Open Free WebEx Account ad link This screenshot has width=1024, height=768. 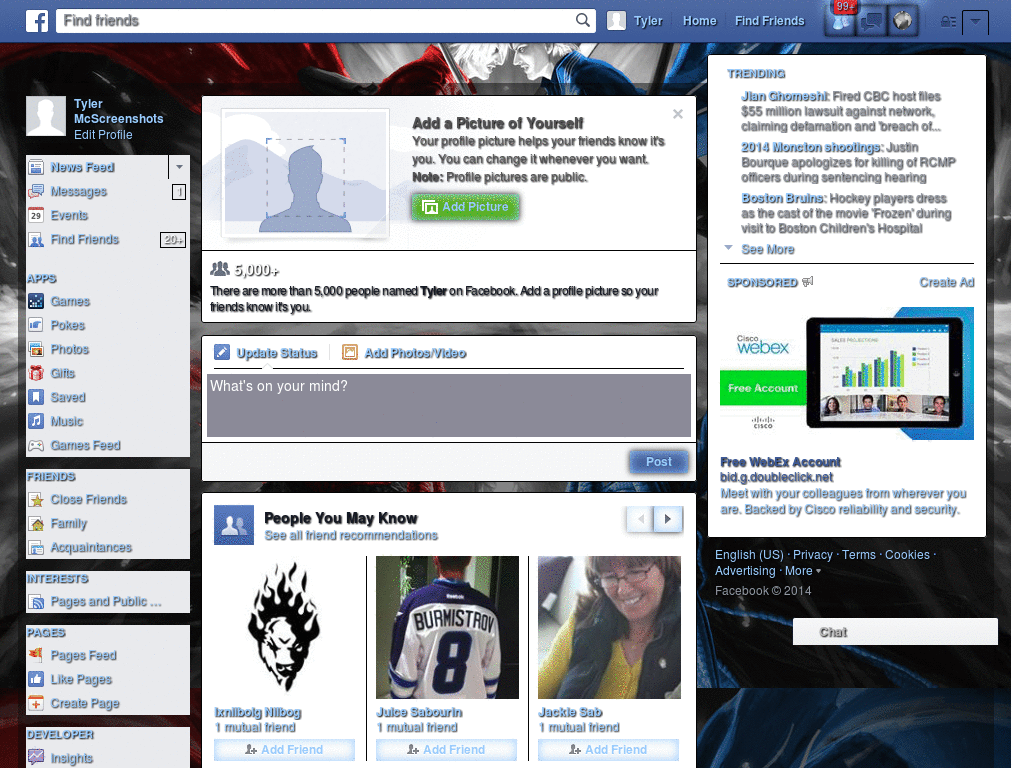pos(780,462)
